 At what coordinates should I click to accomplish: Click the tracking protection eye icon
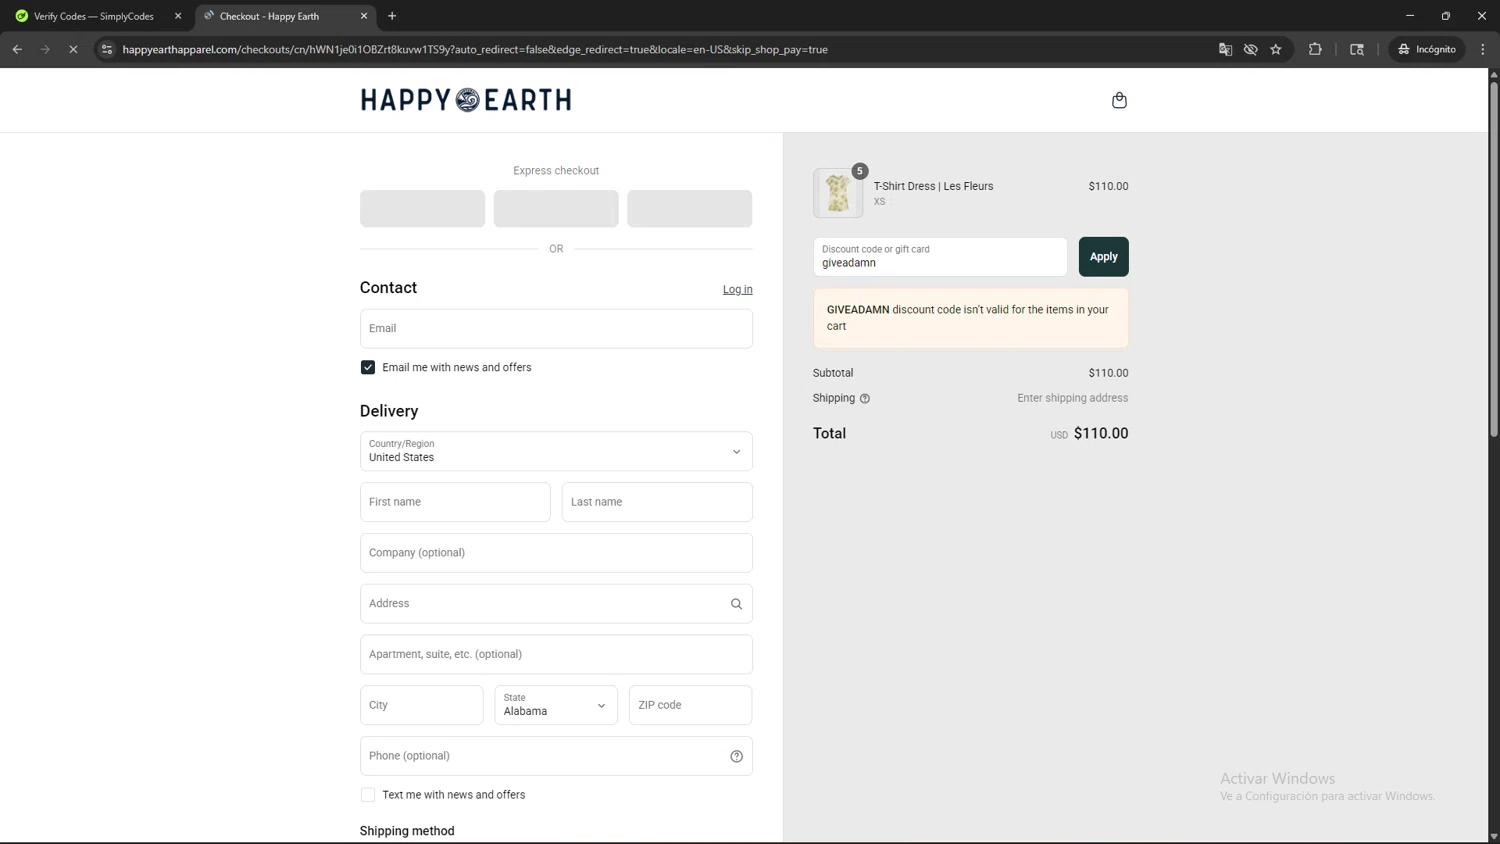(1250, 49)
